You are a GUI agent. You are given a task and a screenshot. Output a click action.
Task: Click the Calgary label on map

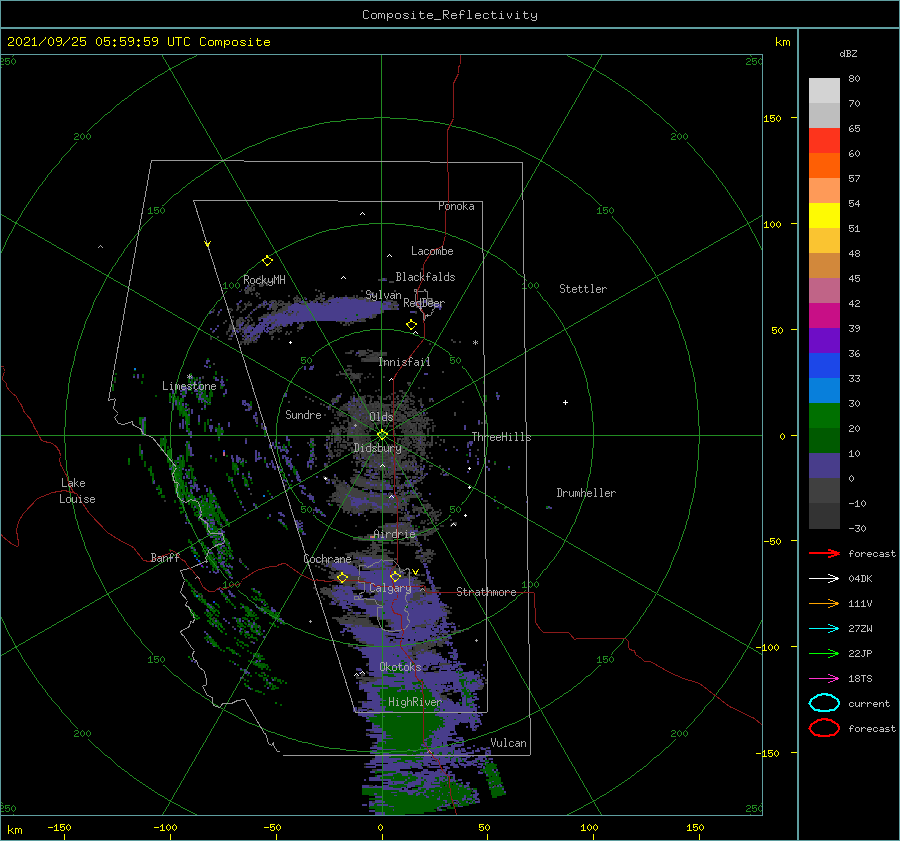coord(390,588)
